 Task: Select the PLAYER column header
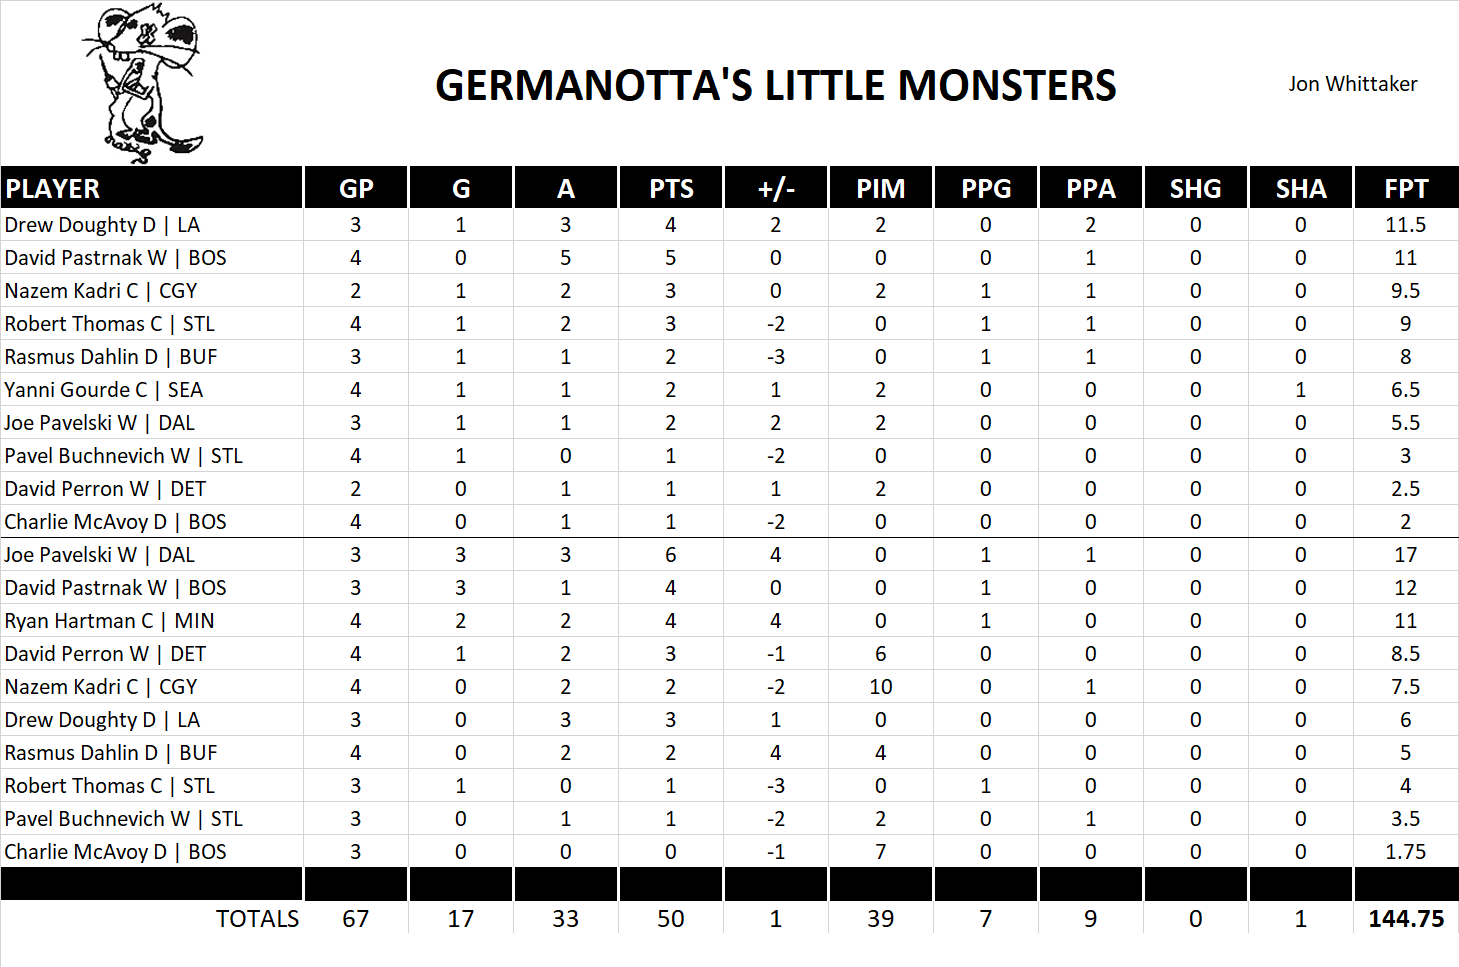click(53, 189)
